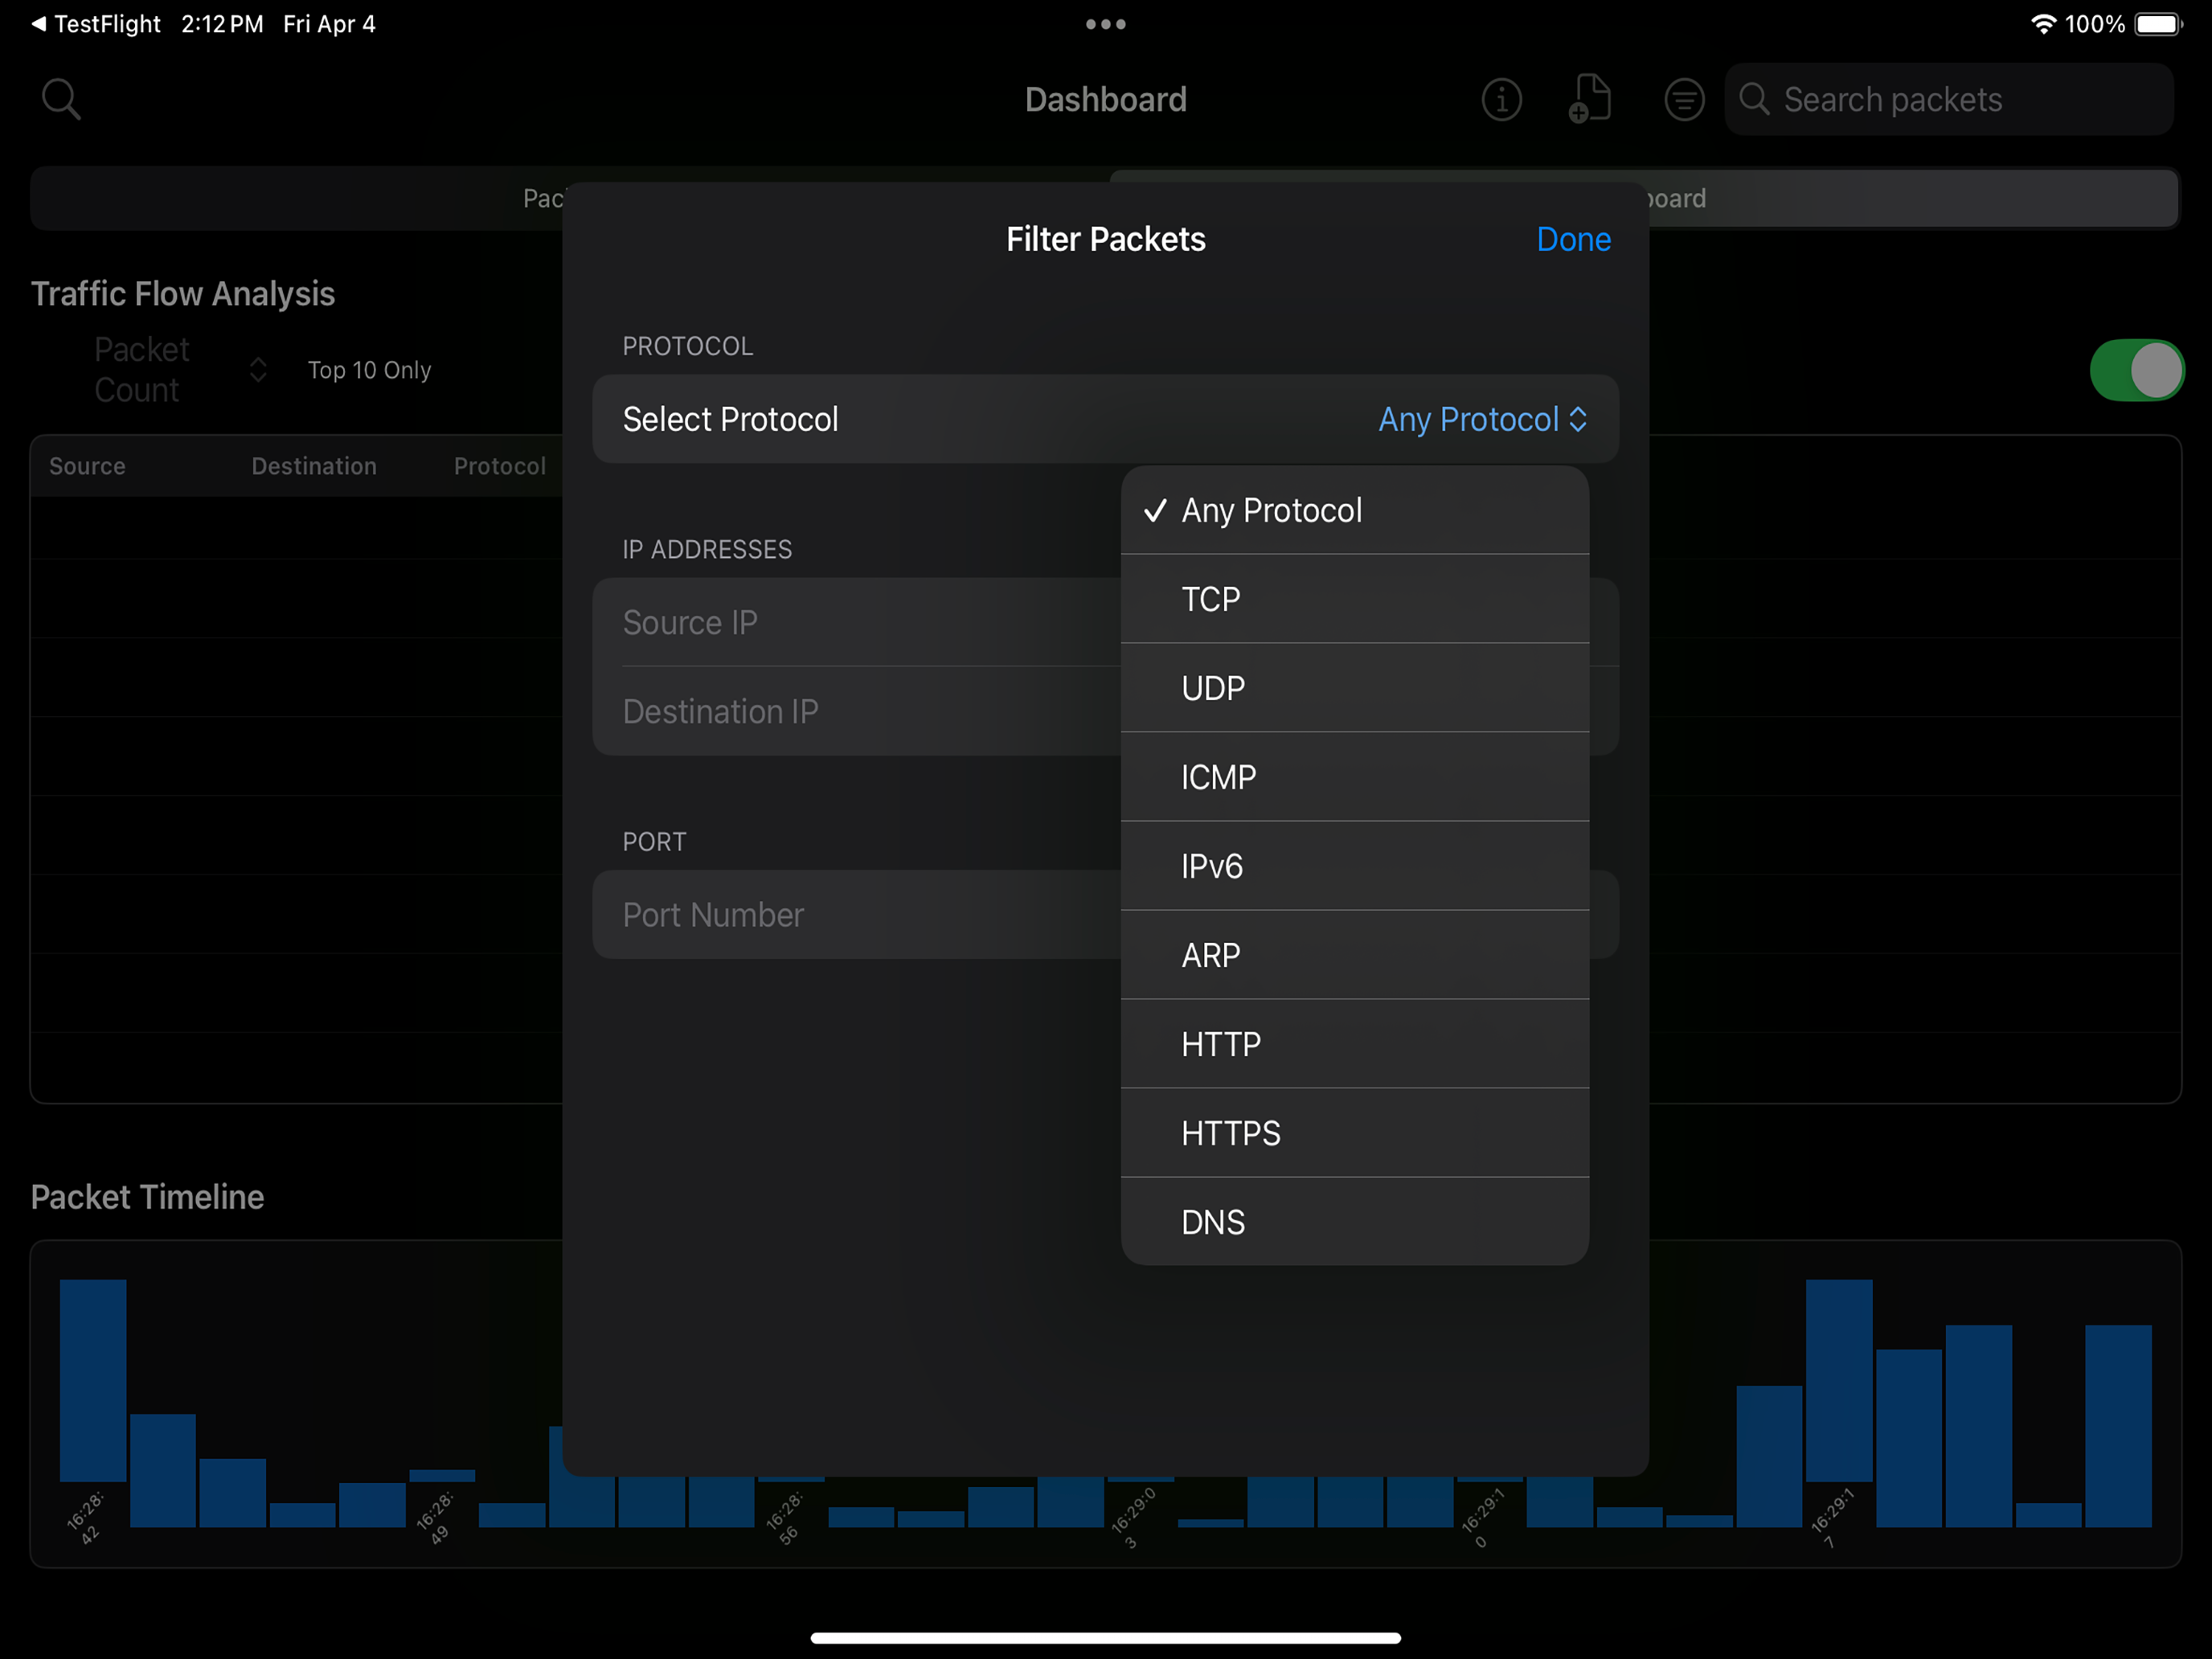The width and height of the screenshot is (2212, 1659).
Task: Sort table by Source column
Action: pos(87,466)
